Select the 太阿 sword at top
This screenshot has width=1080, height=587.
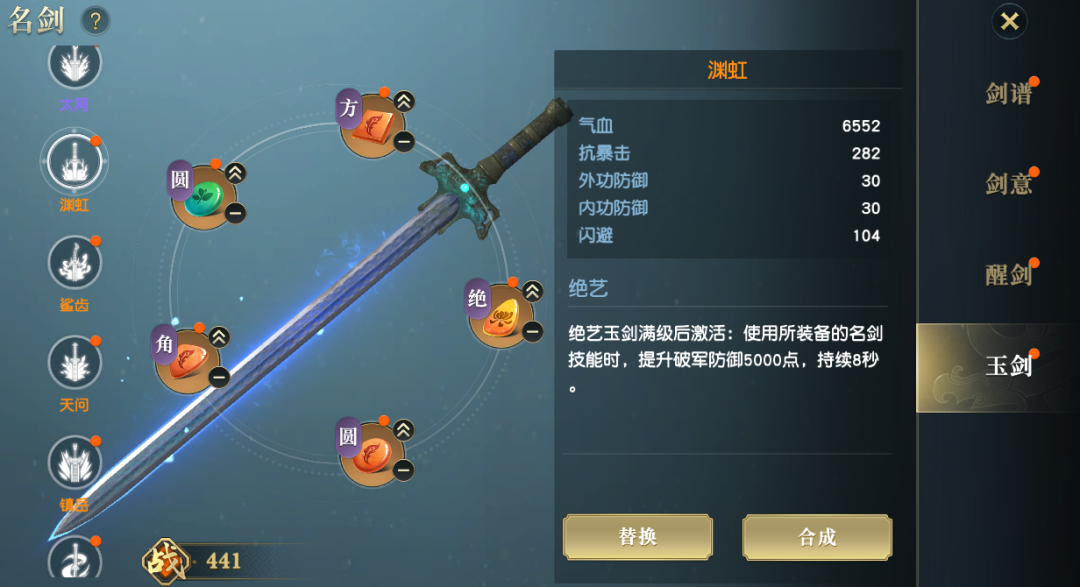click(x=74, y=65)
